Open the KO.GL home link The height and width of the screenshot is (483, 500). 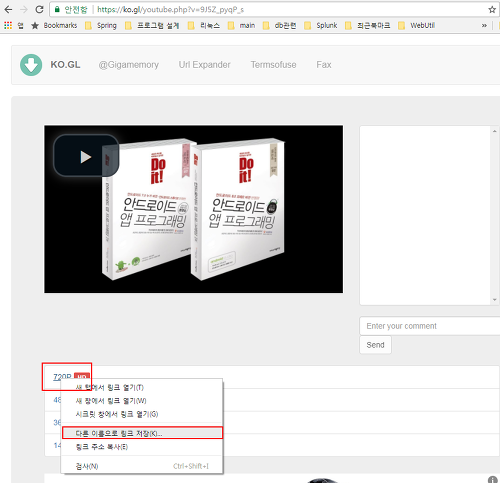click(65, 65)
